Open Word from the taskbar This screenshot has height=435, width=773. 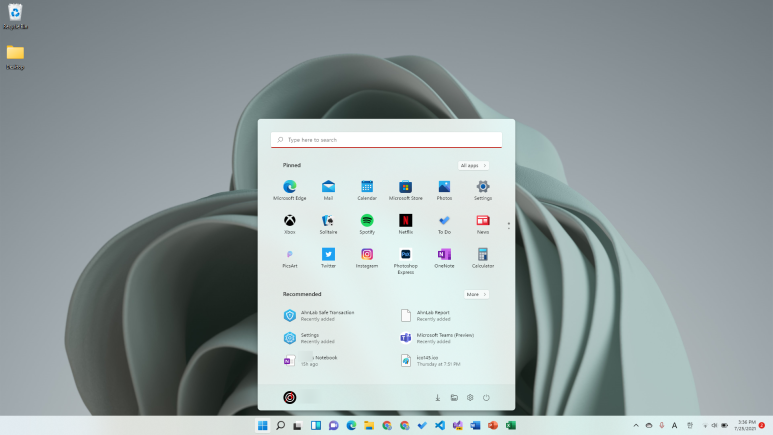(x=475, y=425)
